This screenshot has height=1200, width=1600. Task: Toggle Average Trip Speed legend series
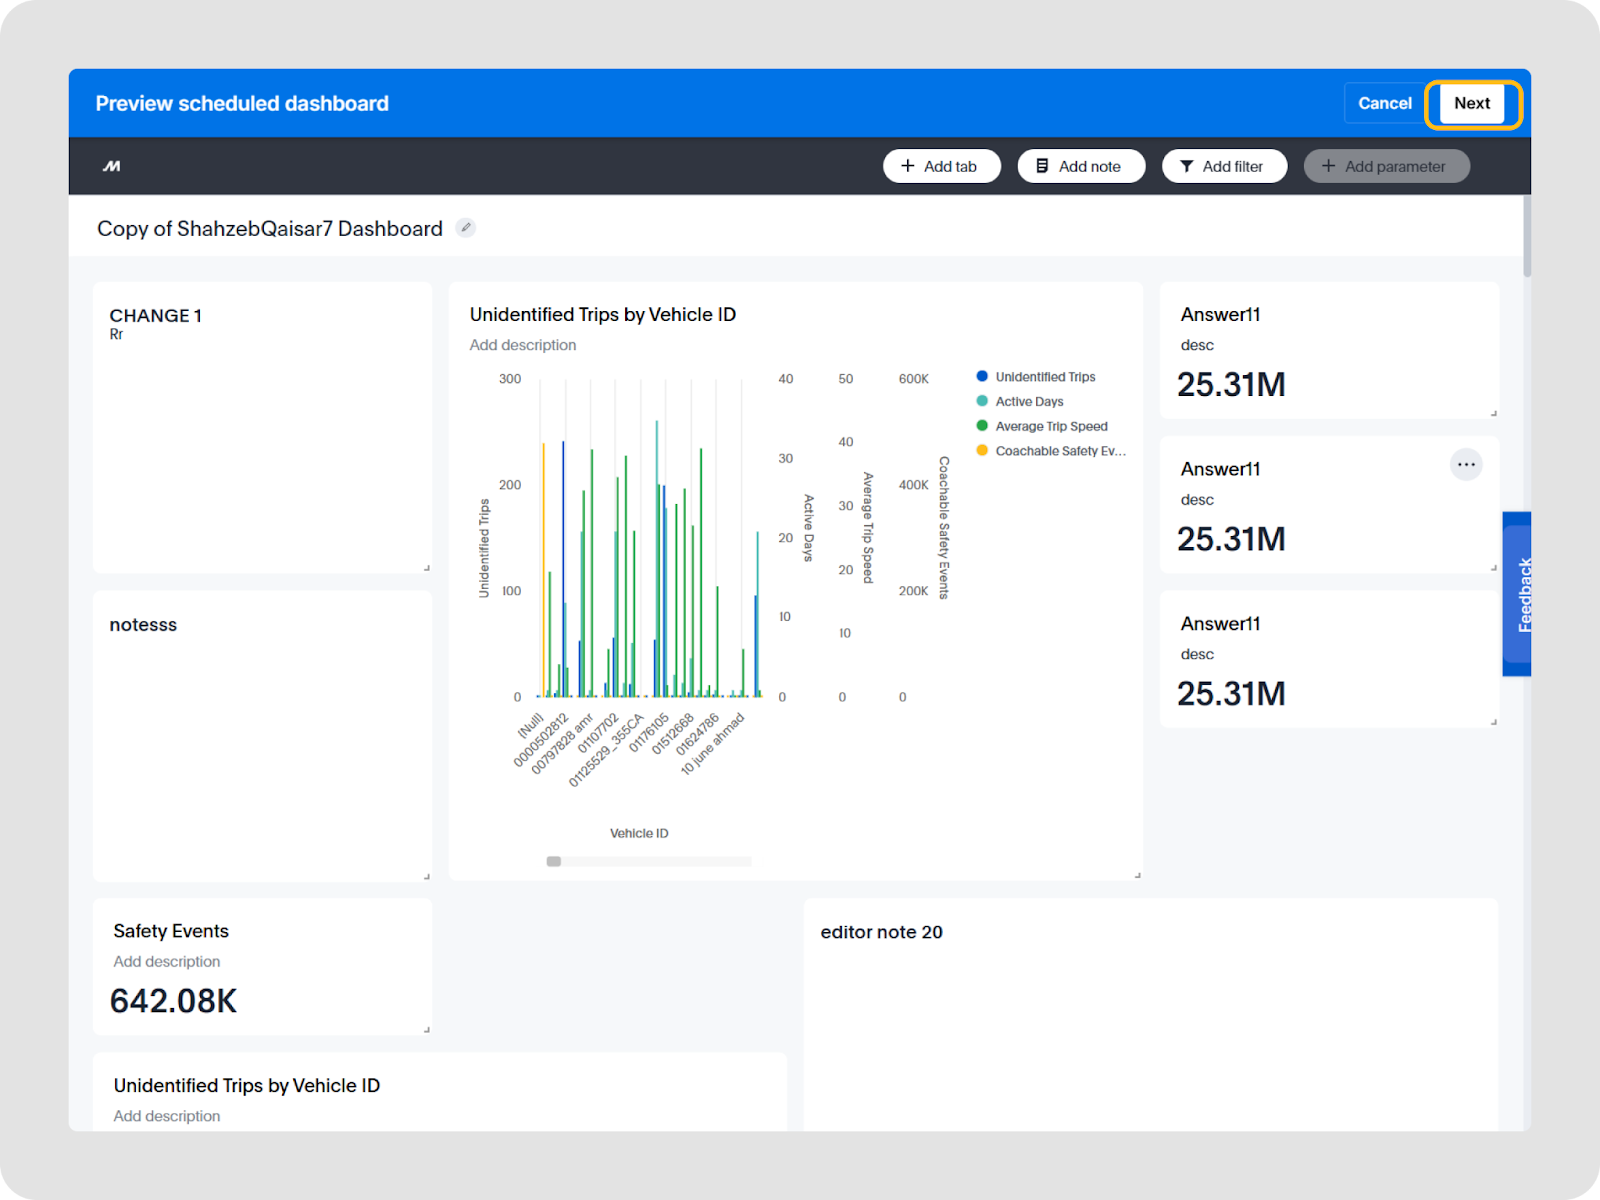click(1050, 426)
